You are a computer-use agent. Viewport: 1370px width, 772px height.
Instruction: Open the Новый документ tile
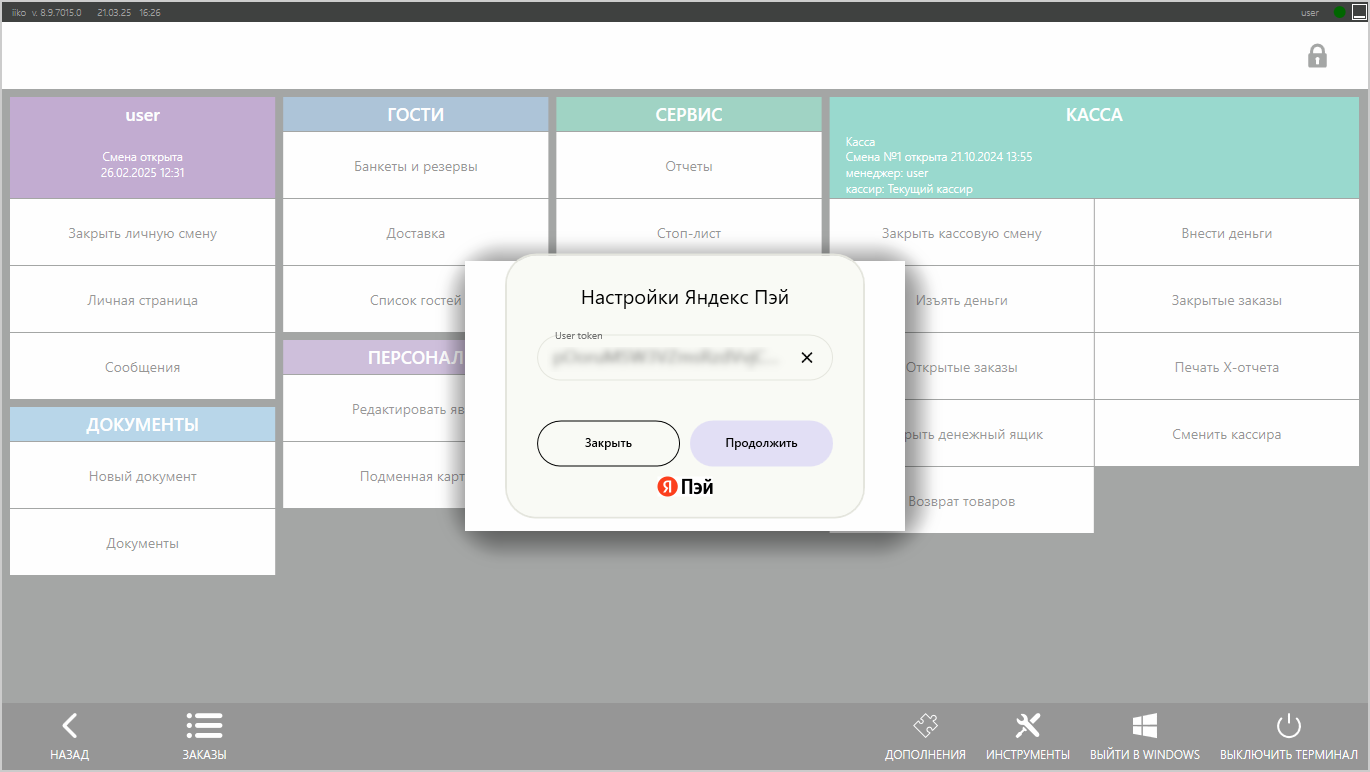tap(142, 476)
